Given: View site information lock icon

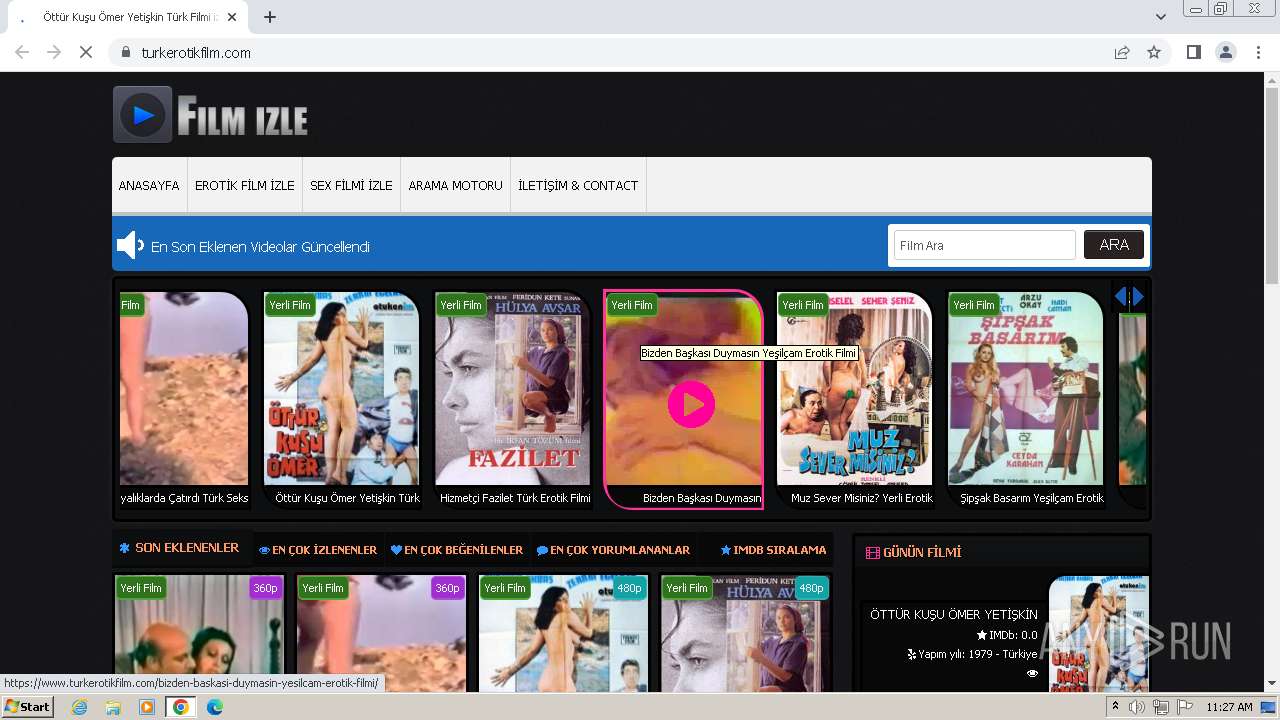Looking at the screenshot, I should (x=126, y=53).
